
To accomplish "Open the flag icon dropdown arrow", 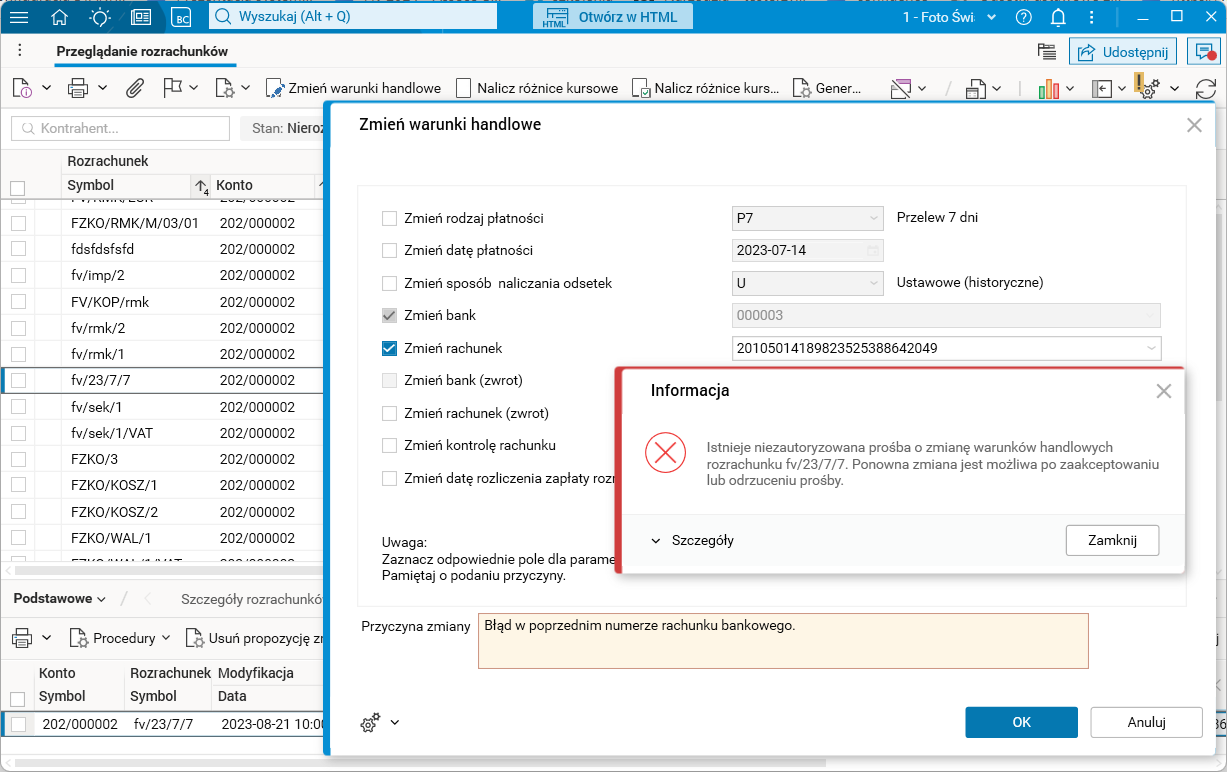I will click(194, 88).
